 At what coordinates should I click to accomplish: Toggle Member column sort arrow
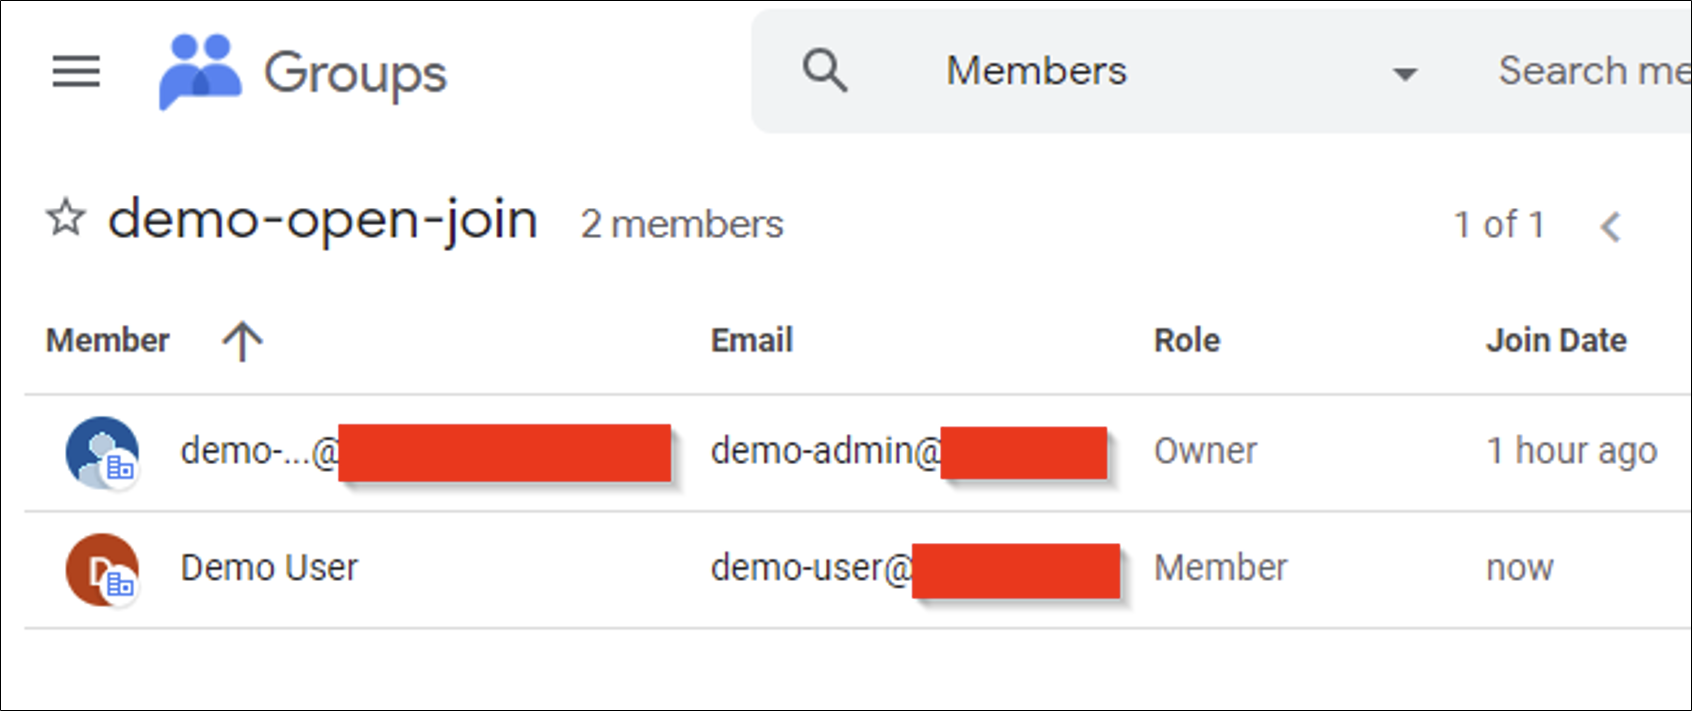242,341
